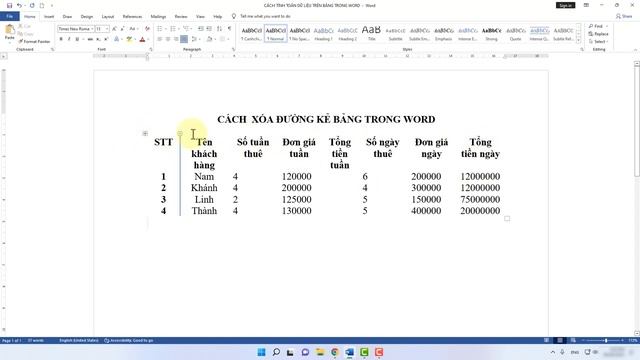Screen dimensions: 640x360
Task: Increase font size with grow icon
Action: tap(114, 29)
